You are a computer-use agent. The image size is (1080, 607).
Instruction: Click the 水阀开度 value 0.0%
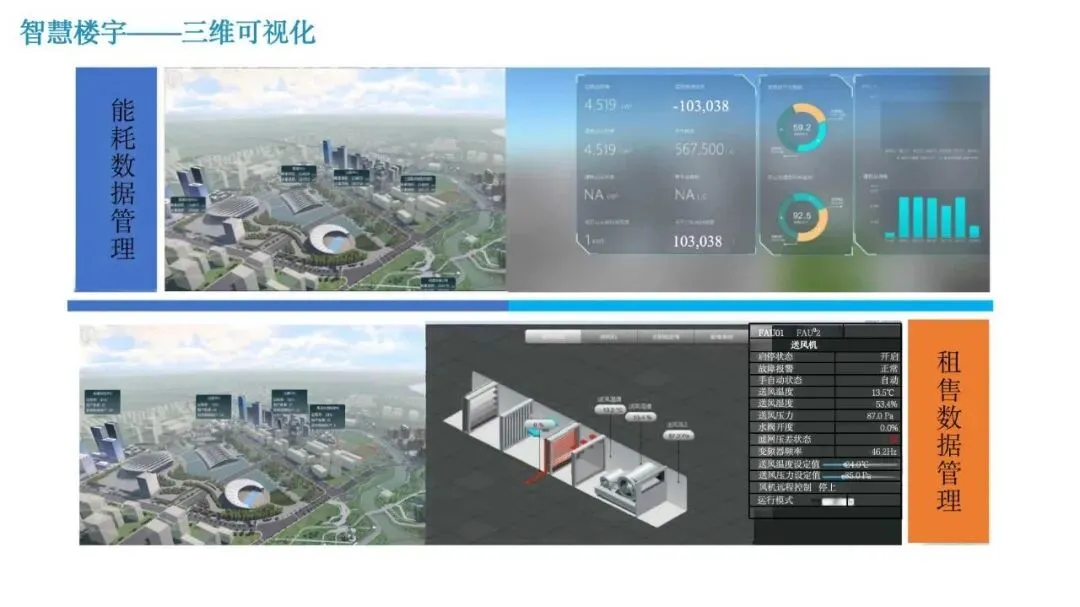click(x=889, y=427)
